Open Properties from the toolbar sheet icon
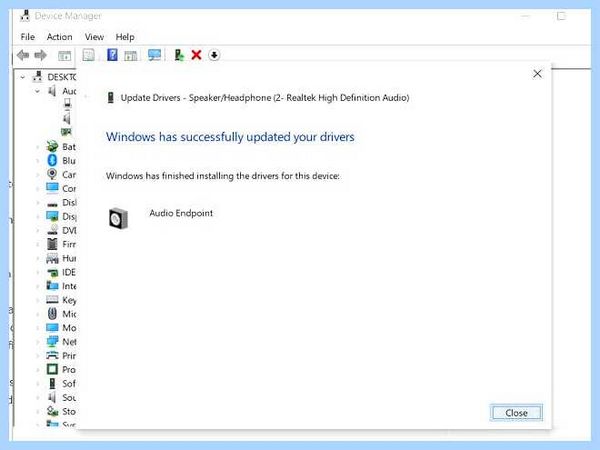 88,55
